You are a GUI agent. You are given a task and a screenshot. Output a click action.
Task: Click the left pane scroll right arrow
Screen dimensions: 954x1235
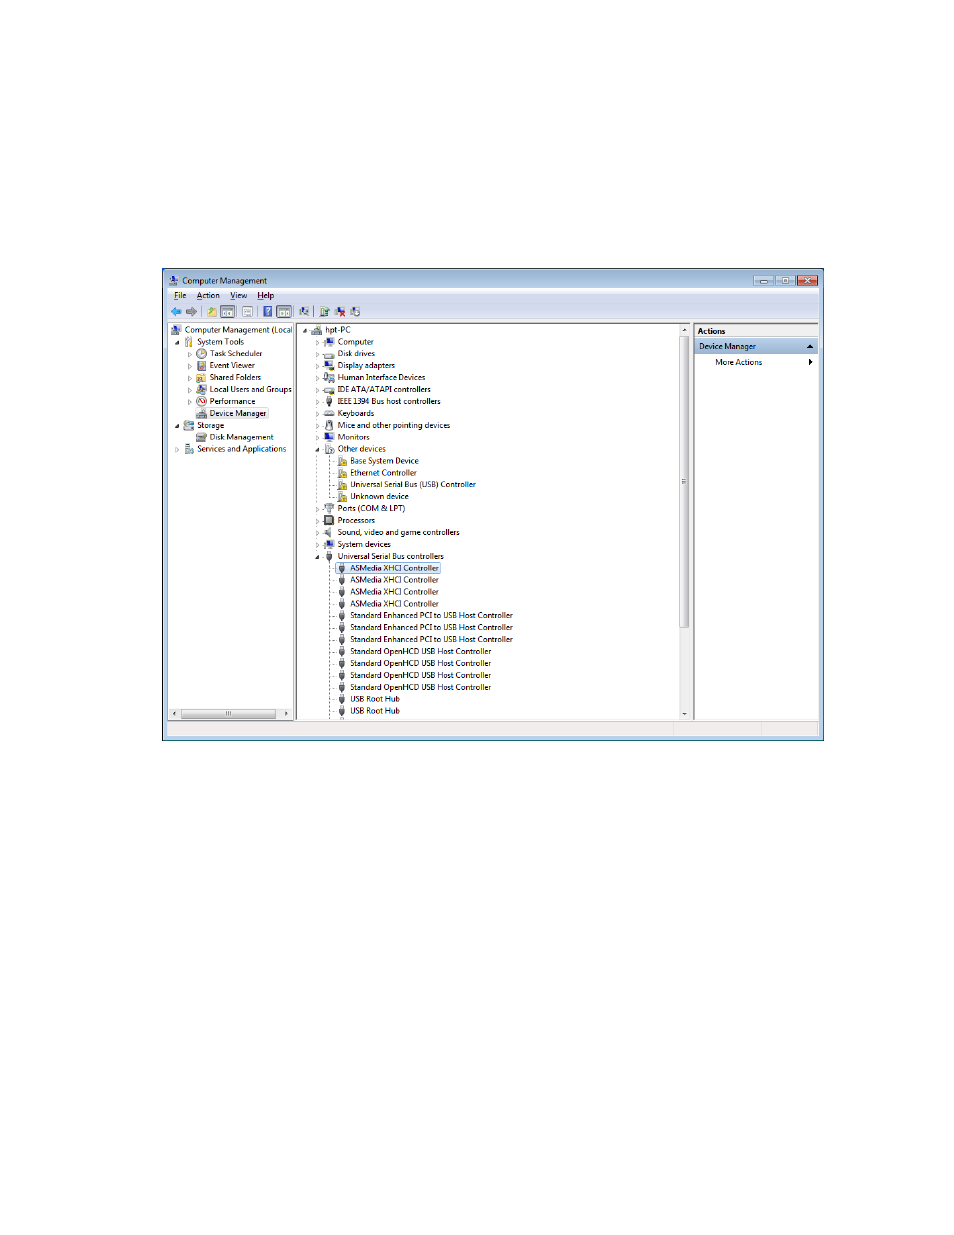pyautogui.click(x=287, y=714)
